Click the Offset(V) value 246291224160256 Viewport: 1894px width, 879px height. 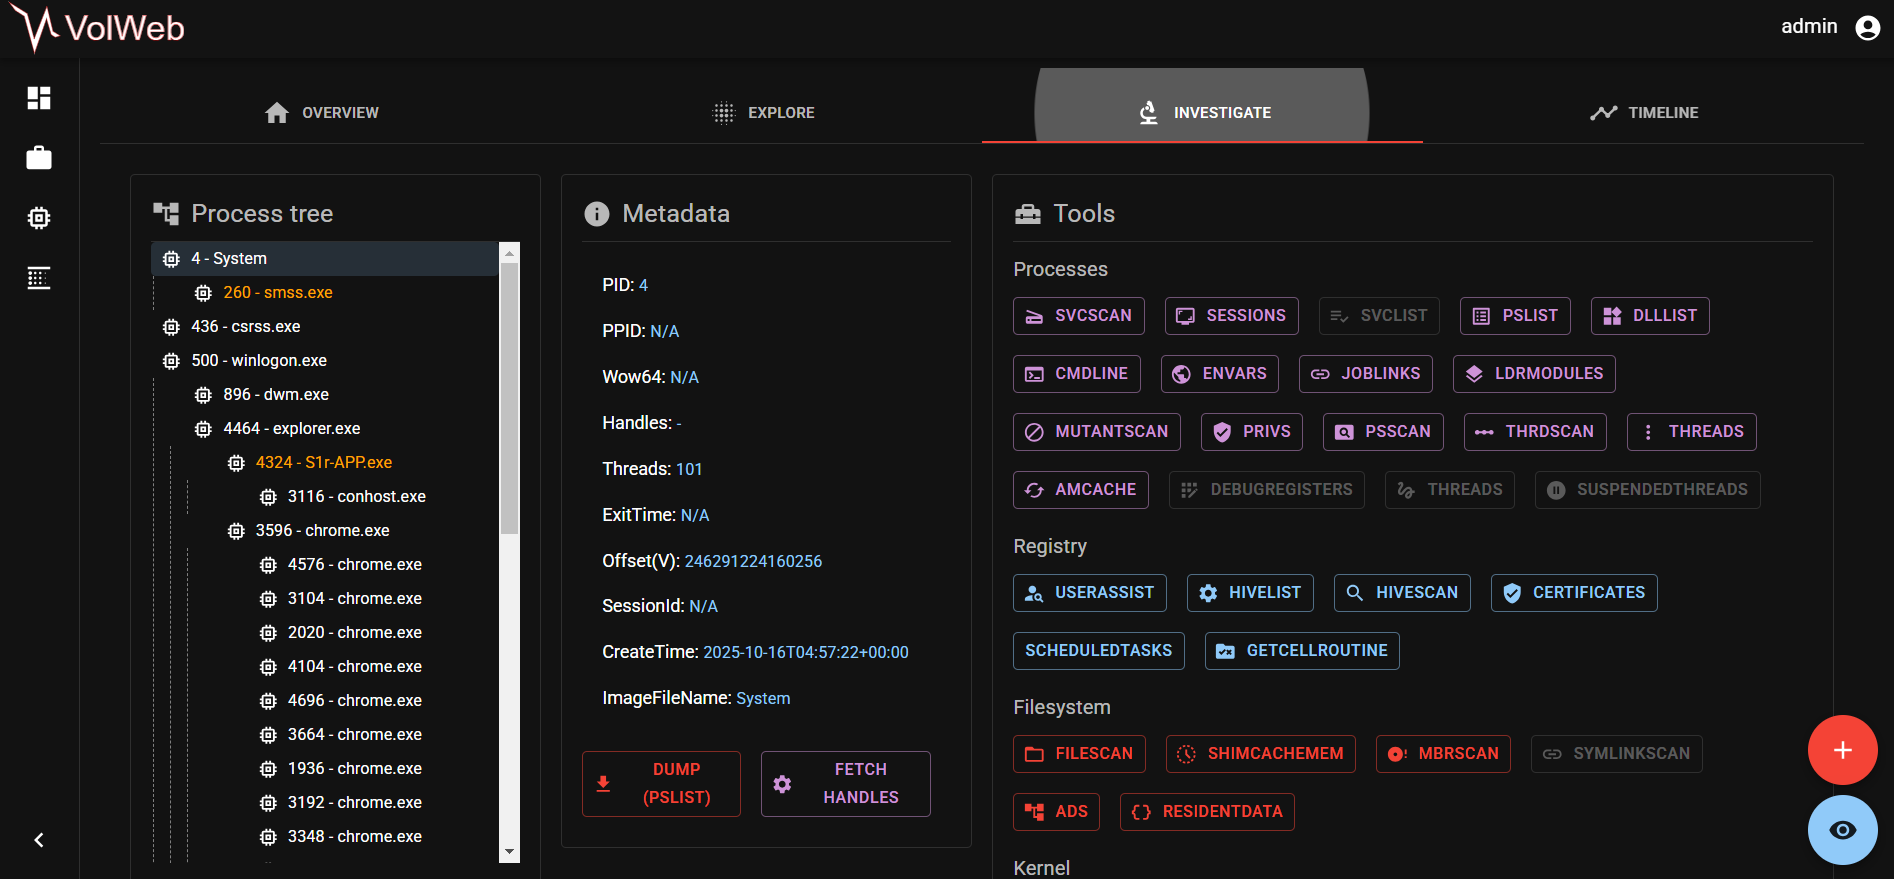(x=753, y=561)
